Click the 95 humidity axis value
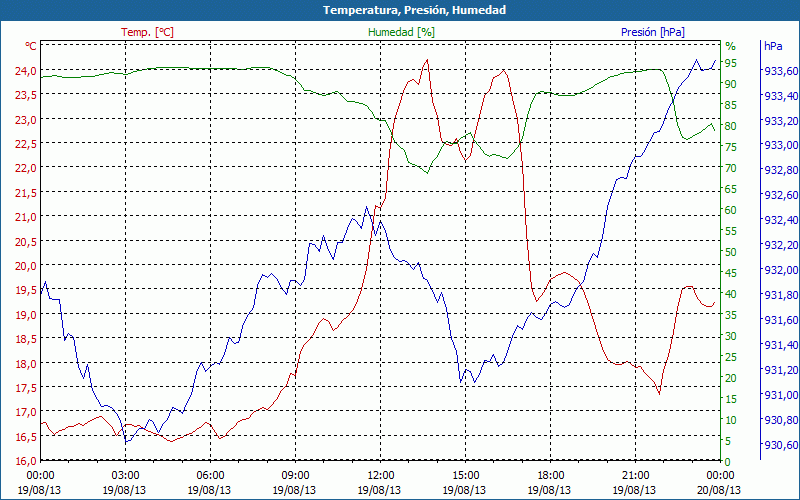This screenshot has width=800, height=500. tap(731, 63)
